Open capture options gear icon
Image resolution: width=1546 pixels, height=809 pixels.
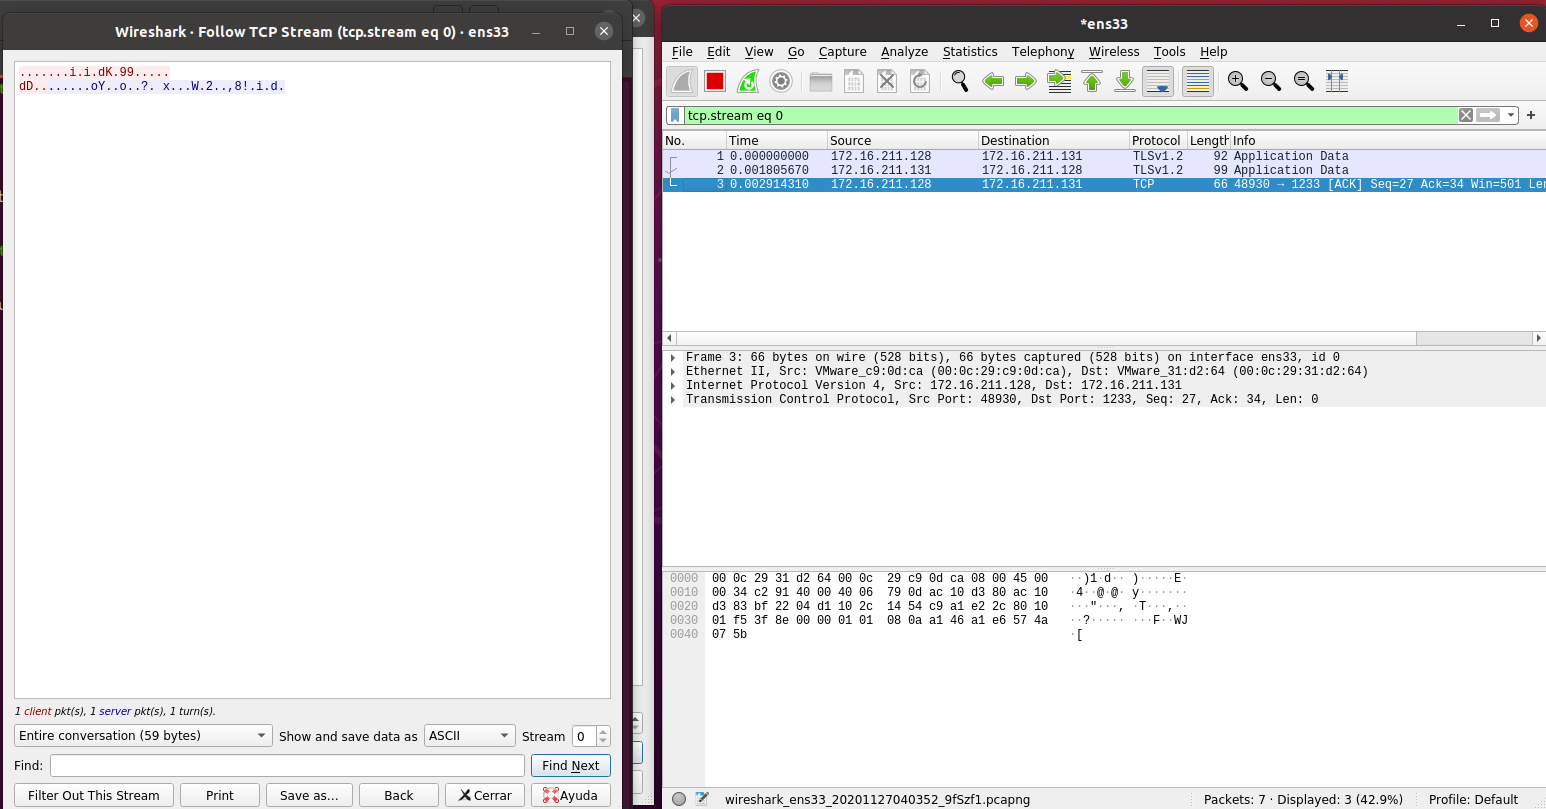781,82
